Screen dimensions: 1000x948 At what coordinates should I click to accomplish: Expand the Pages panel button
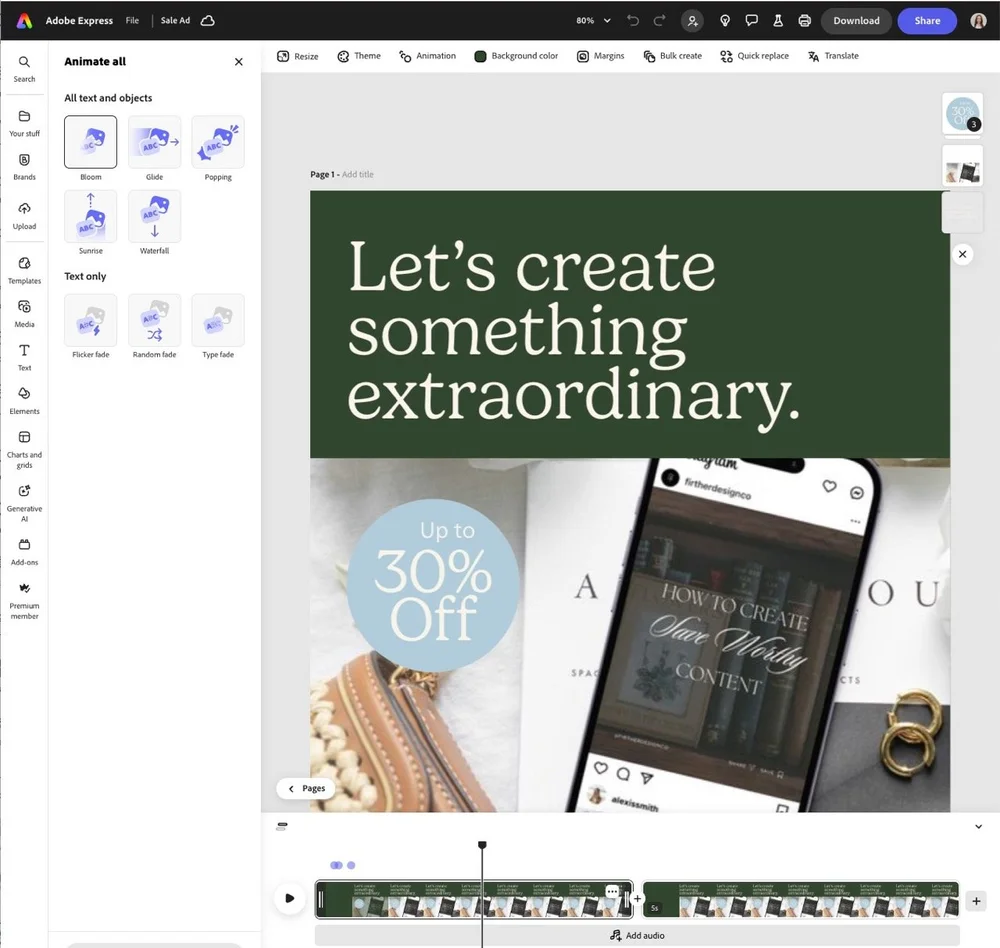(x=307, y=789)
